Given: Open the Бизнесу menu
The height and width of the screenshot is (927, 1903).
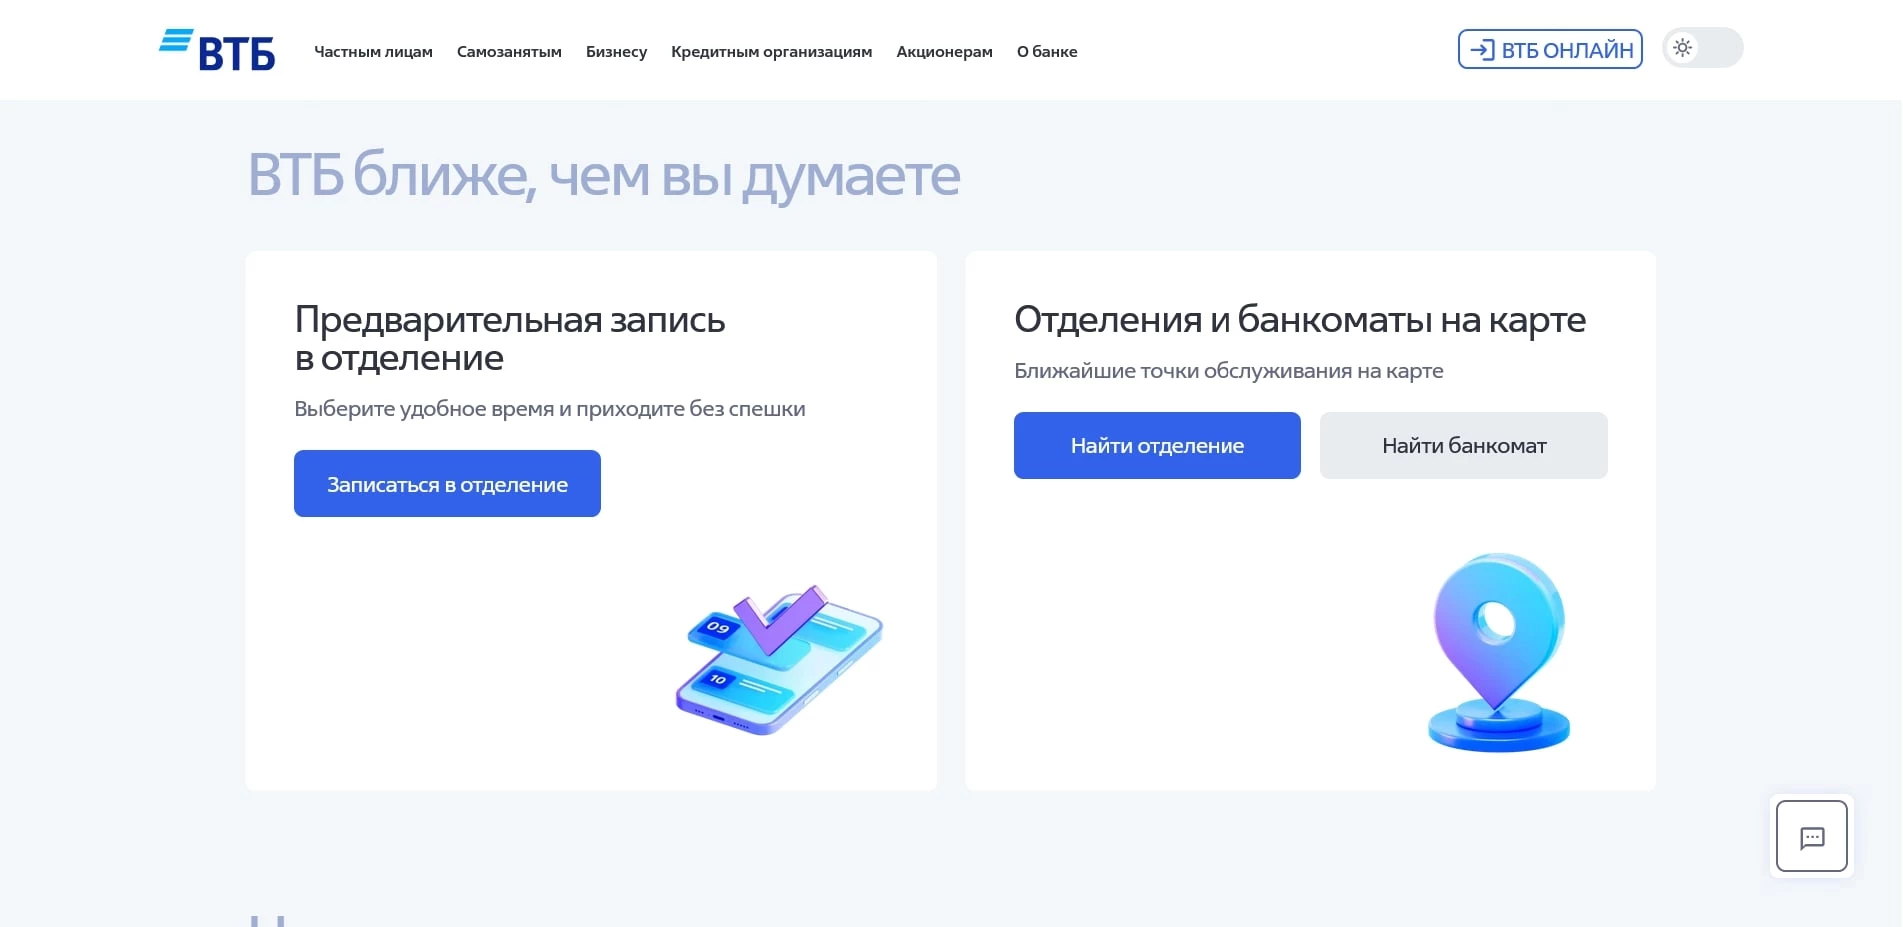Looking at the screenshot, I should pos(616,51).
